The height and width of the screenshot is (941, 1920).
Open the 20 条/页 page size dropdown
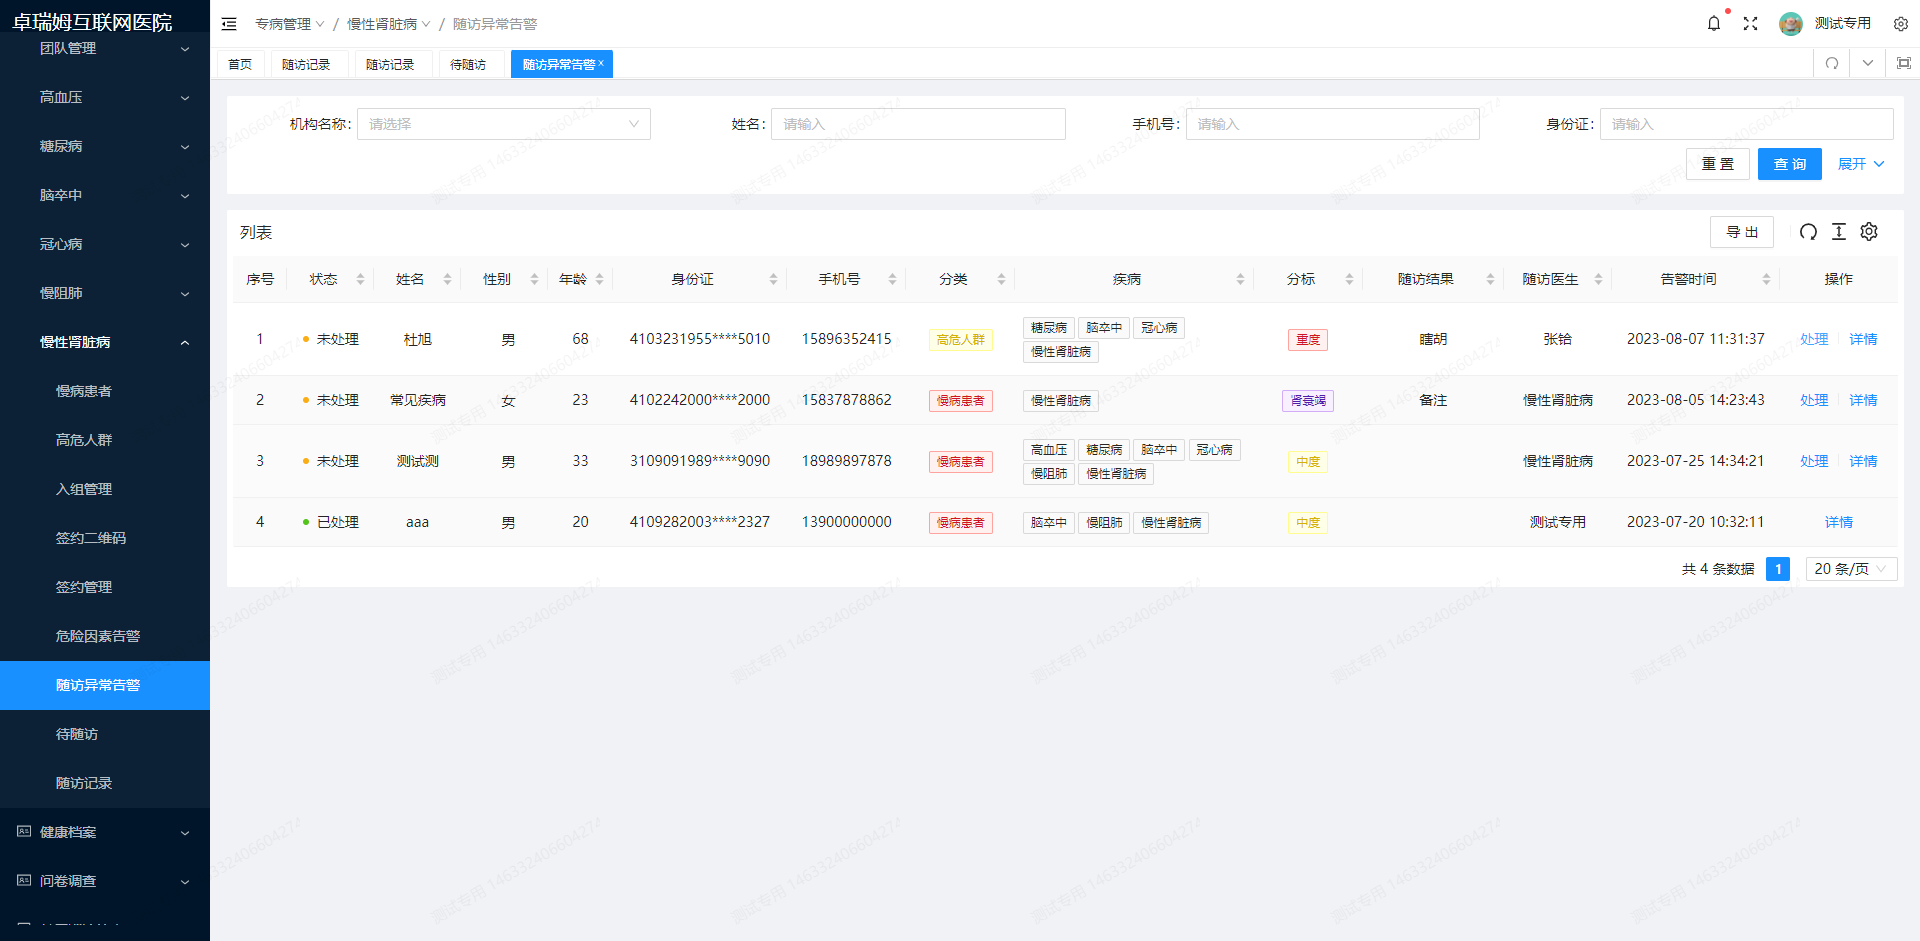(x=1850, y=569)
